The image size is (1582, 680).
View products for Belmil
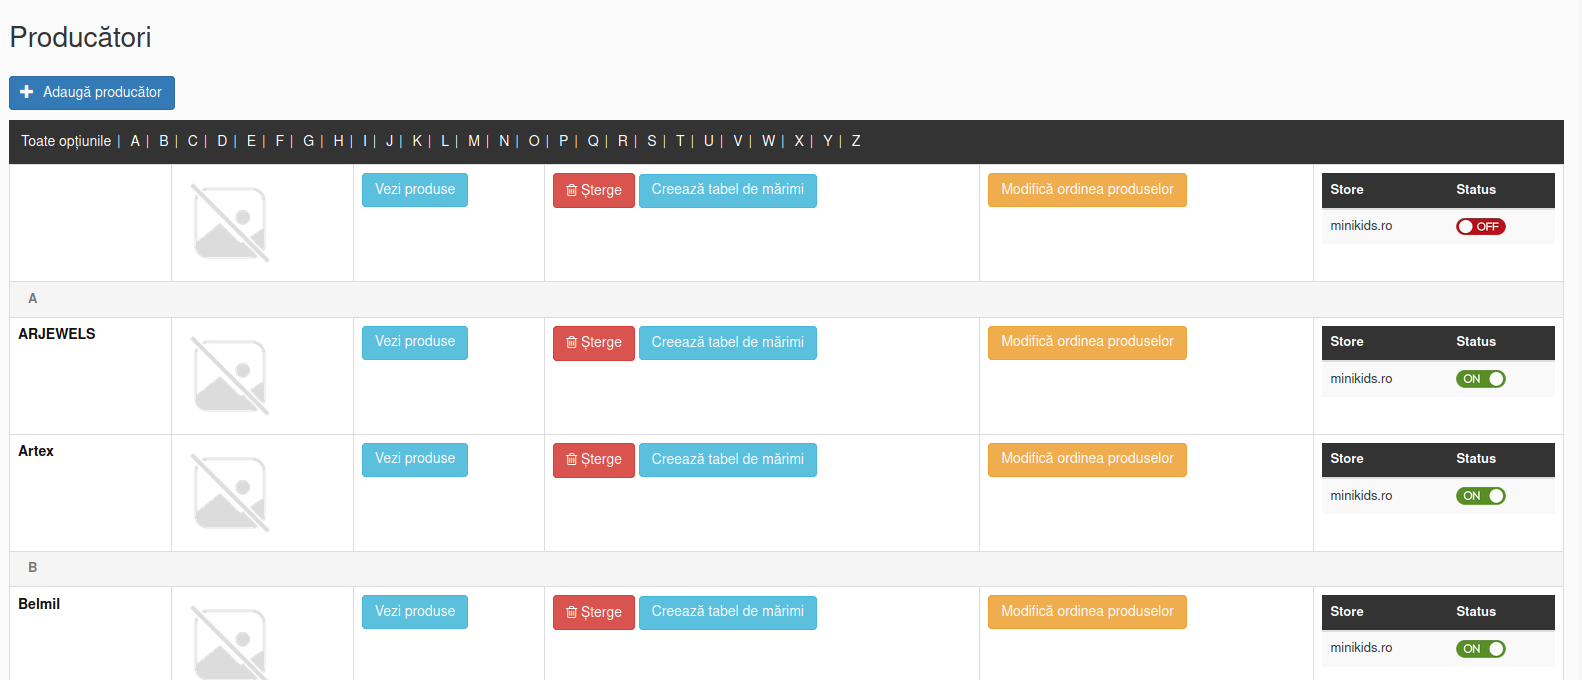(x=415, y=612)
